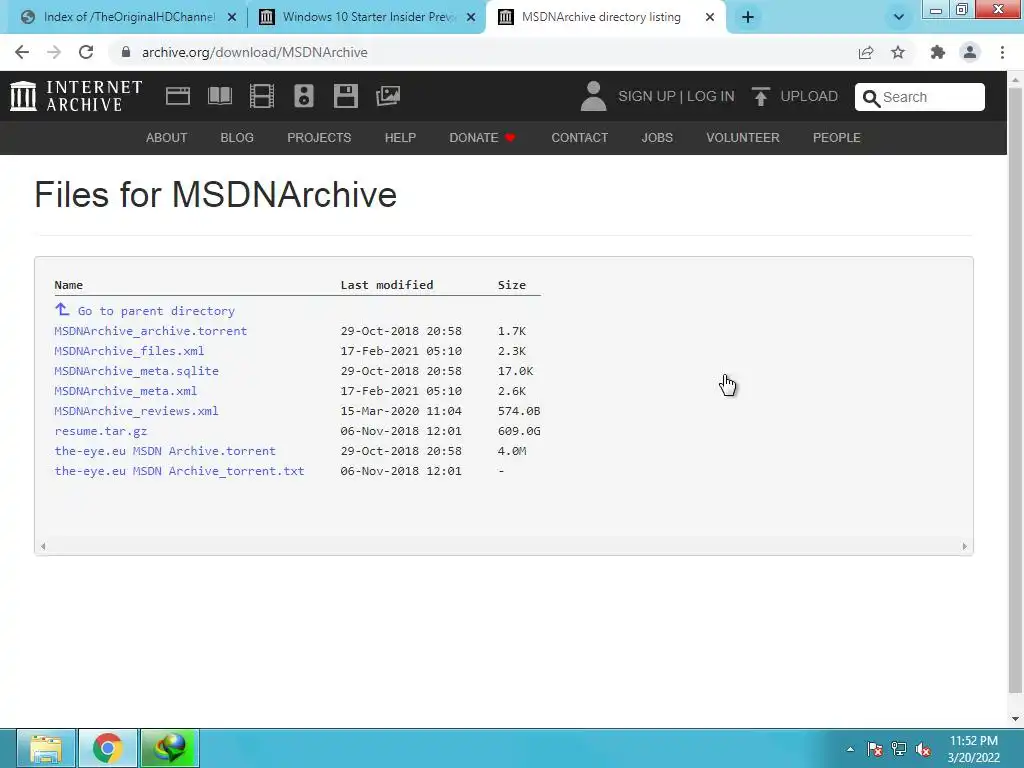Open the Texts book icon in Archive header
Viewport: 1024px width, 768px height.
[219, 96]
